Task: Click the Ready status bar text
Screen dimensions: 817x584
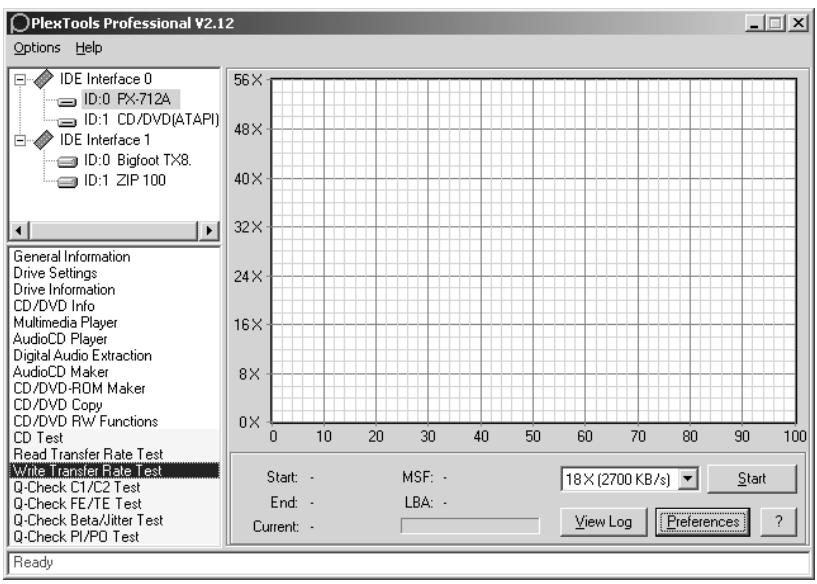Action: [33, 562]
